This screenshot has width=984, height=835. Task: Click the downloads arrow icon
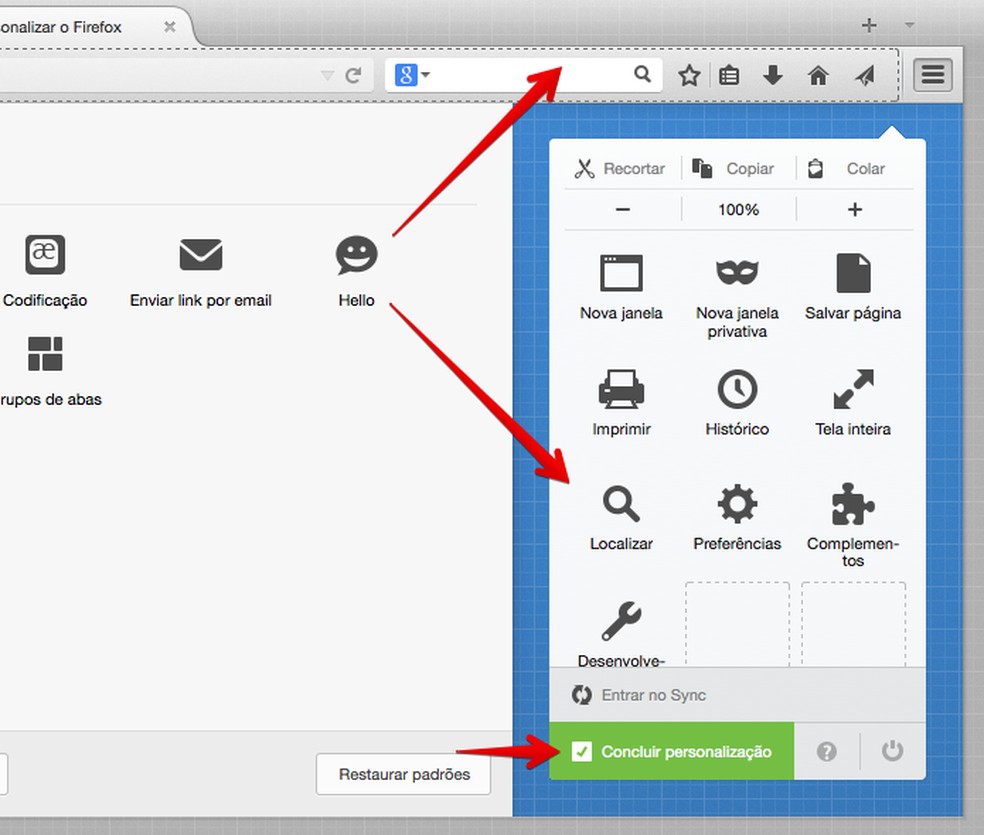point(773,75)
